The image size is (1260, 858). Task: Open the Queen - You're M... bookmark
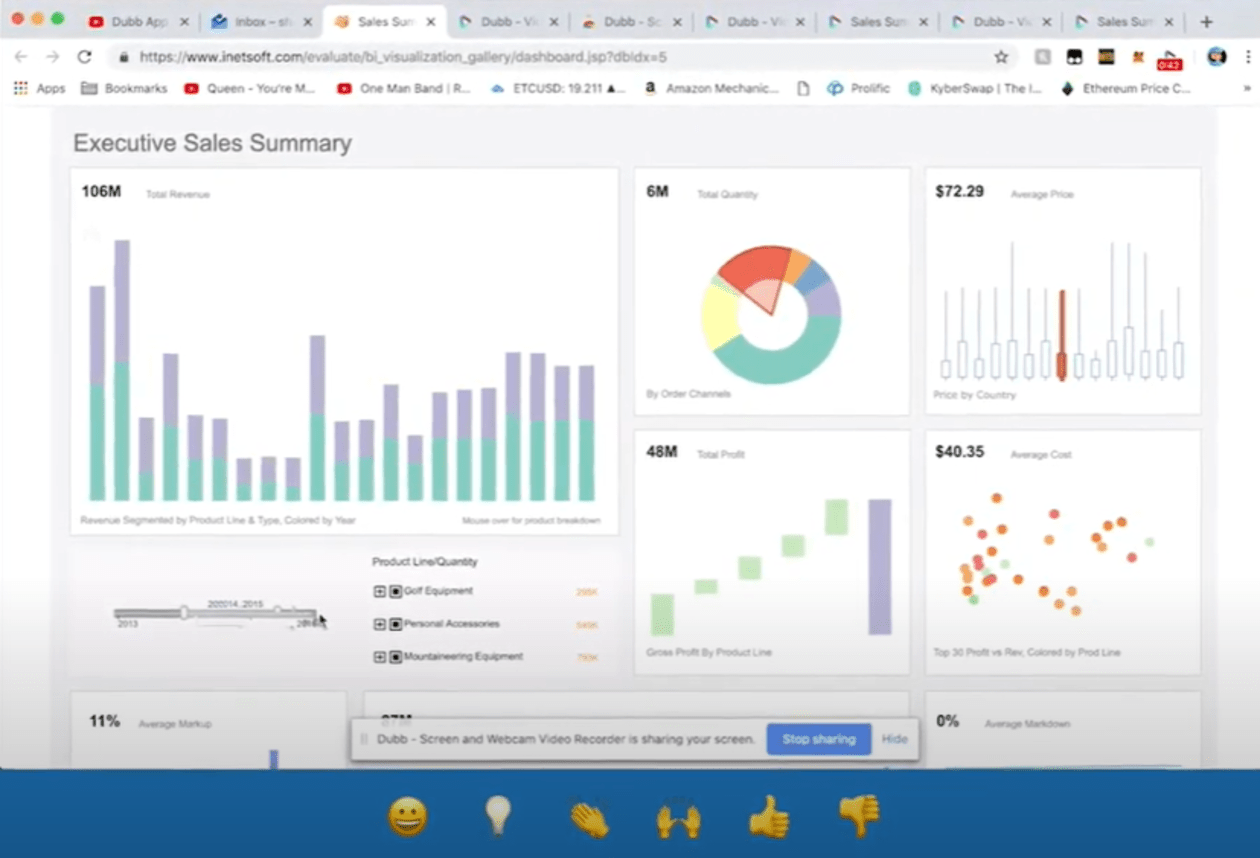[249, 88]
